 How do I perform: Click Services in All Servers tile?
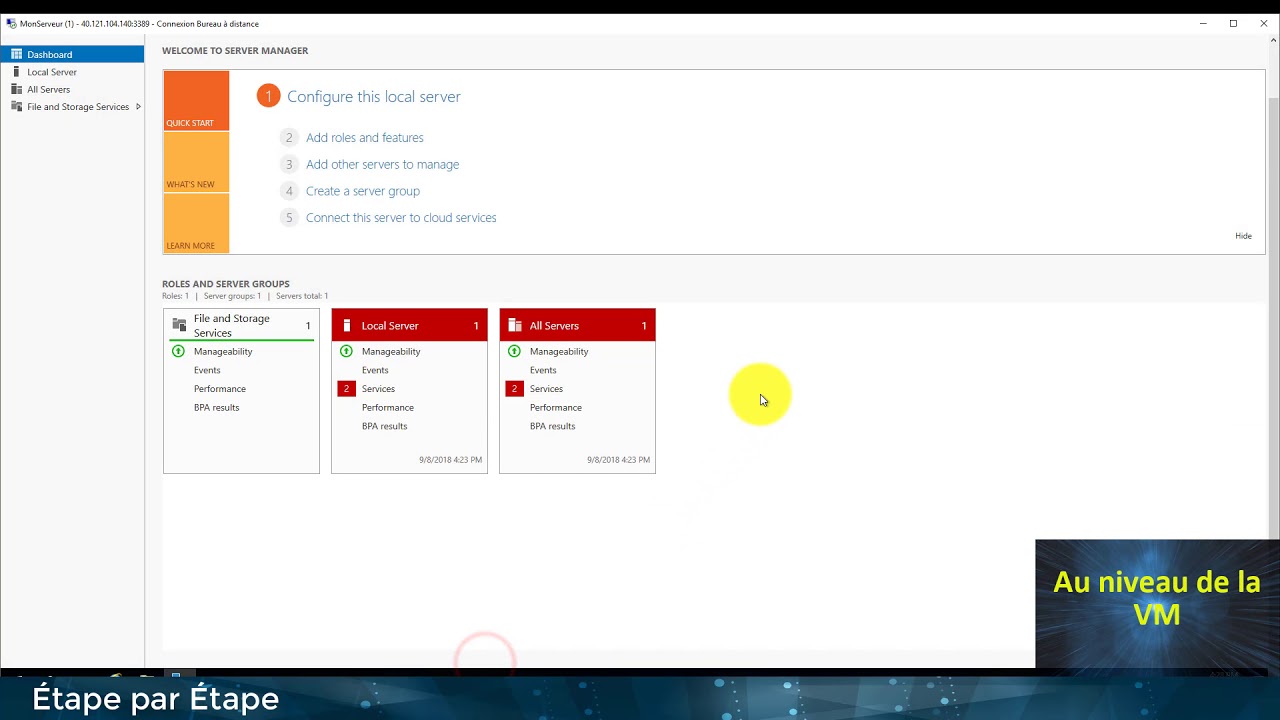coord(546,389)
